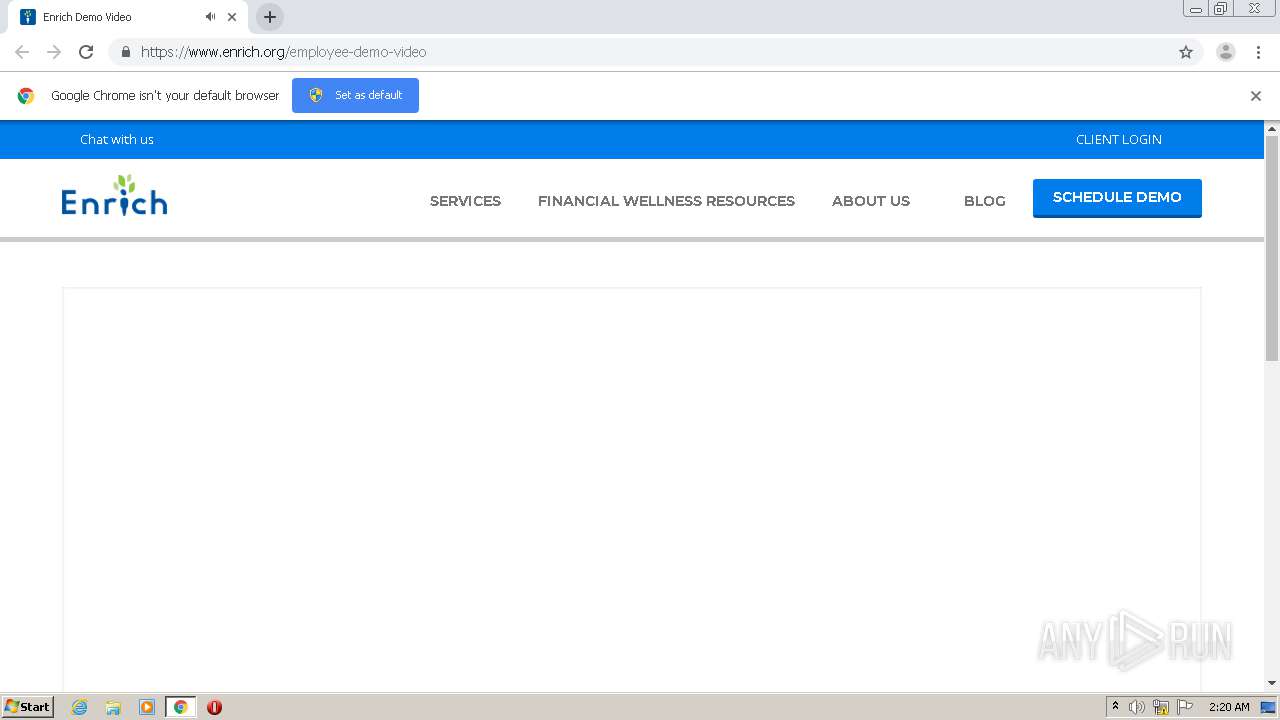The height and width of the screenshot is (720, 1280).
Task: Click the blank video player area
Action: pos(632,489)
